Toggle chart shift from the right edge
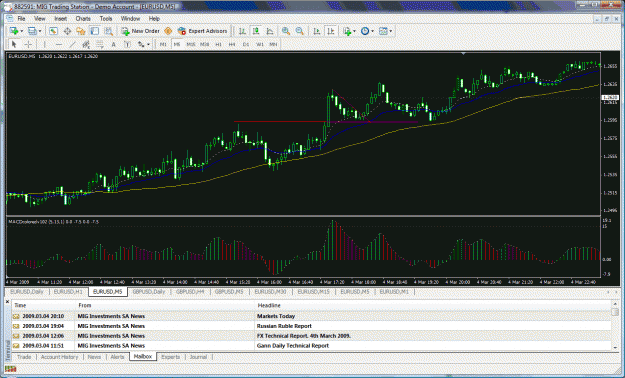Image resolution: width=625 pixels, height=378 pixels. (330, 31)
